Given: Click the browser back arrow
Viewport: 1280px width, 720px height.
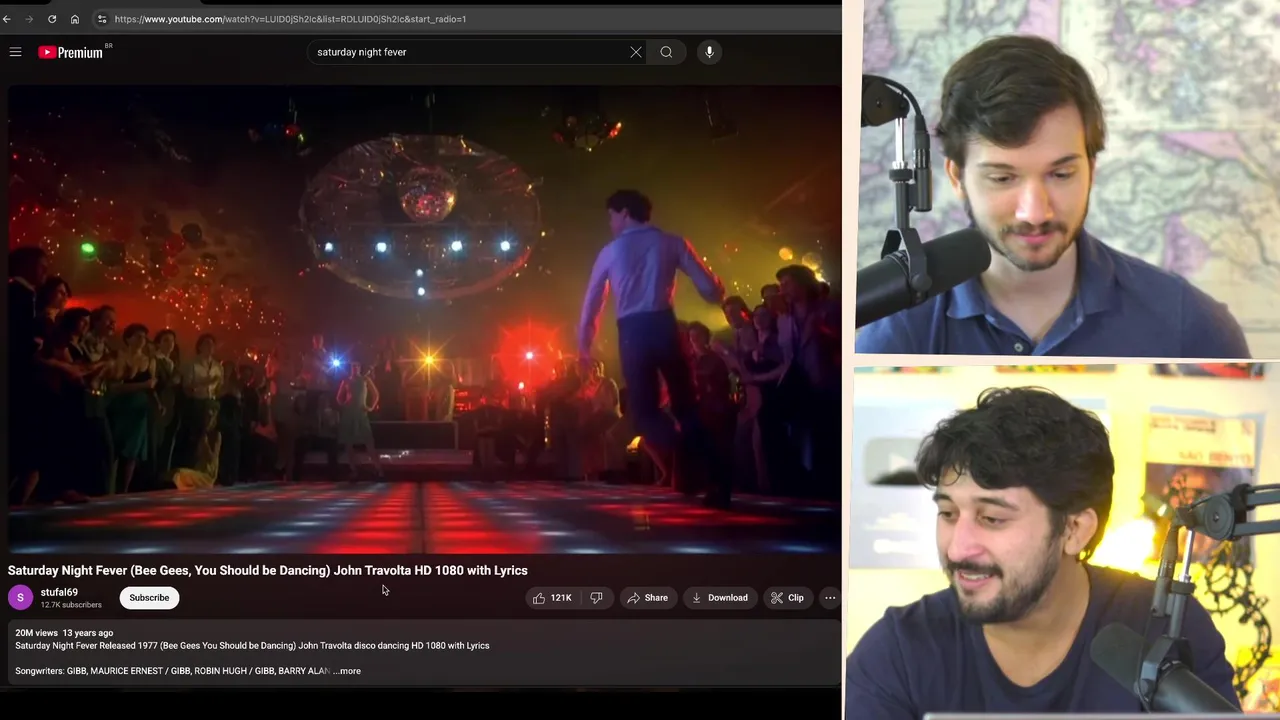Looking at the screenshot, I should 7,19.
